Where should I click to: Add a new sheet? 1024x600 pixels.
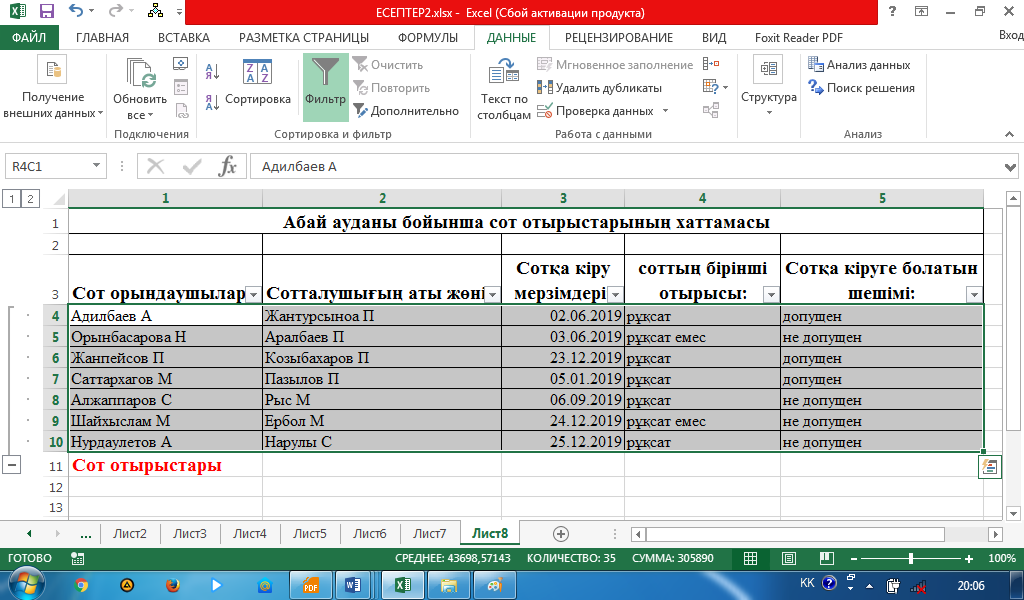coord(560,533)
